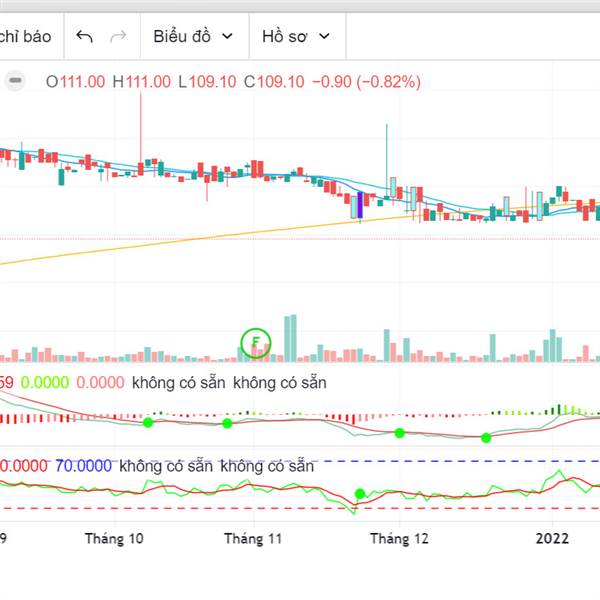Click the change value −0.90 (−0.82%)
The image size is (600, 600).
367,82
